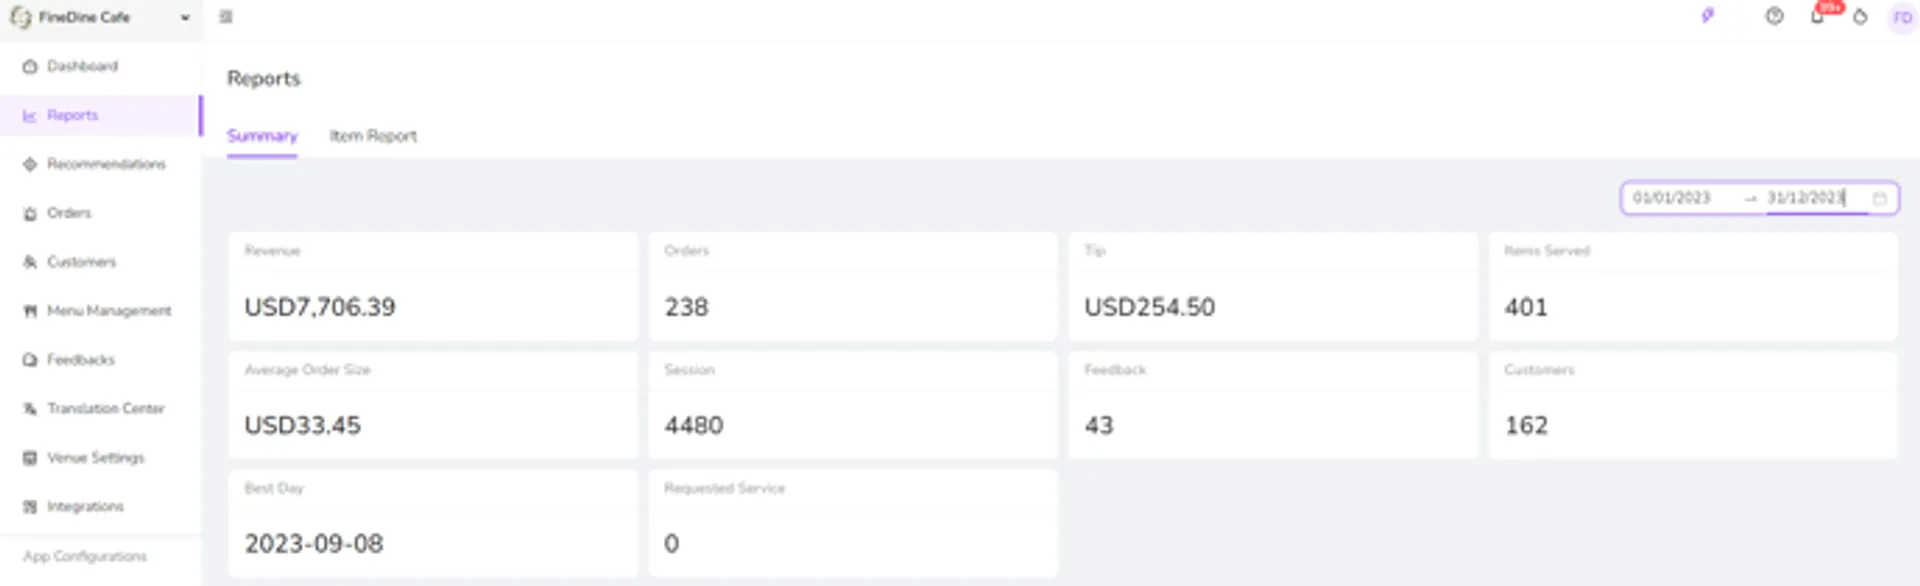
Task: Switch to the Item Report tab
Action: [x=373, y=136]
